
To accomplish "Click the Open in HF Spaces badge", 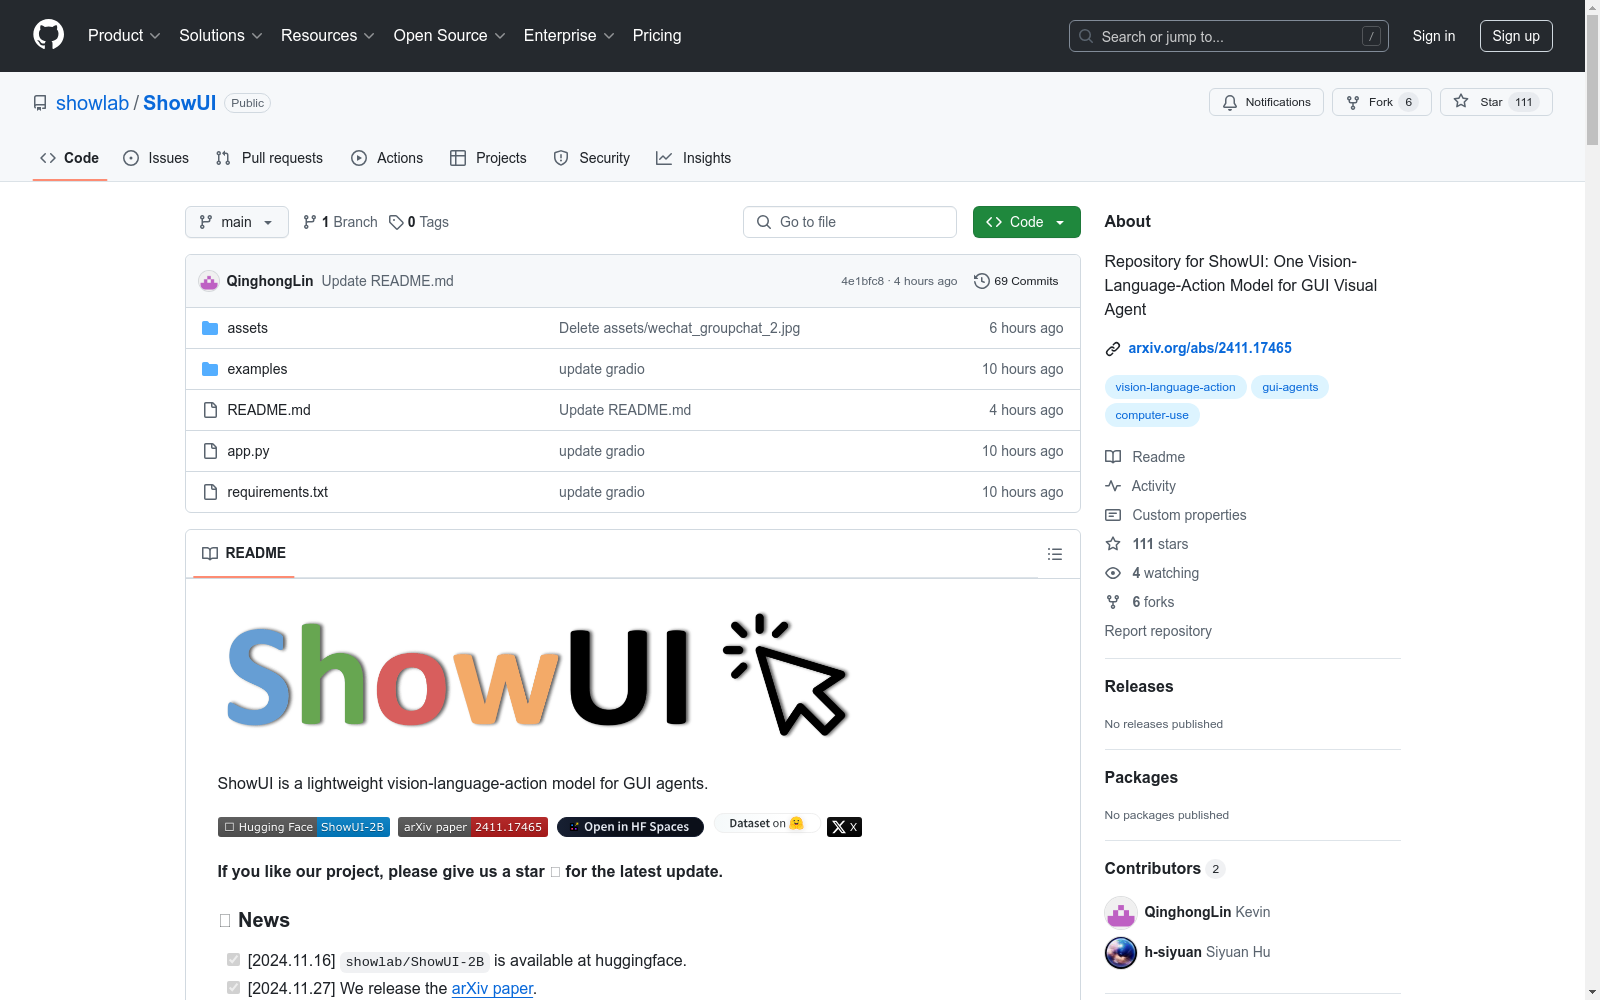I will (630, 827).
